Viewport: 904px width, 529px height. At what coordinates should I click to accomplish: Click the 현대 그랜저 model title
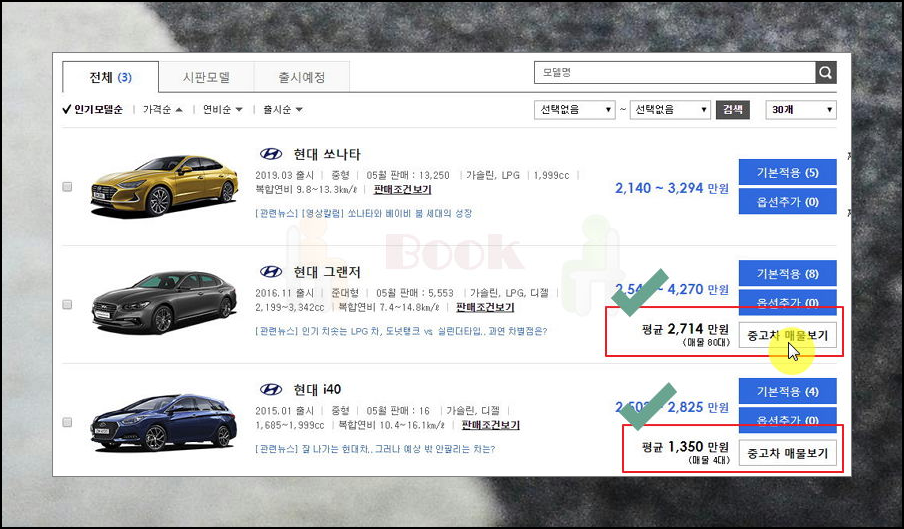pyautogui.click(x=327, y=271)
